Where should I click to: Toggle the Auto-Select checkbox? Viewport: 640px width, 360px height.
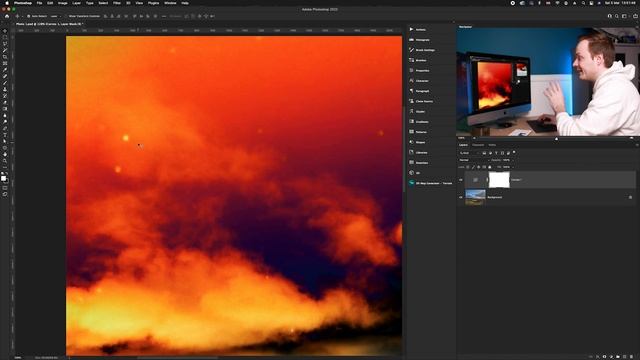[x=29, y=16]
